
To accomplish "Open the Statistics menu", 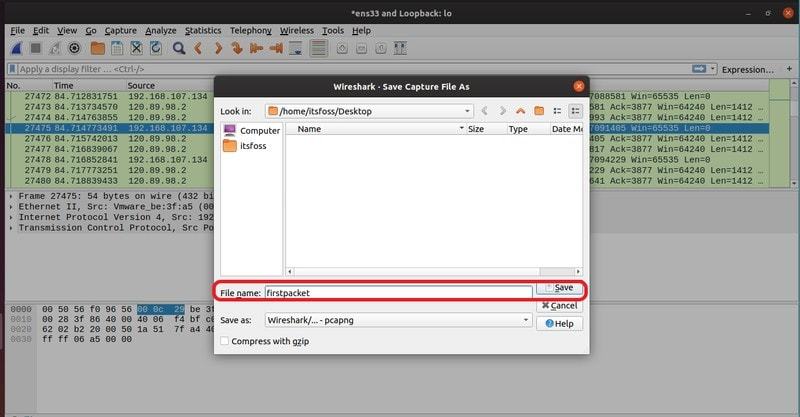I will 203,31.
